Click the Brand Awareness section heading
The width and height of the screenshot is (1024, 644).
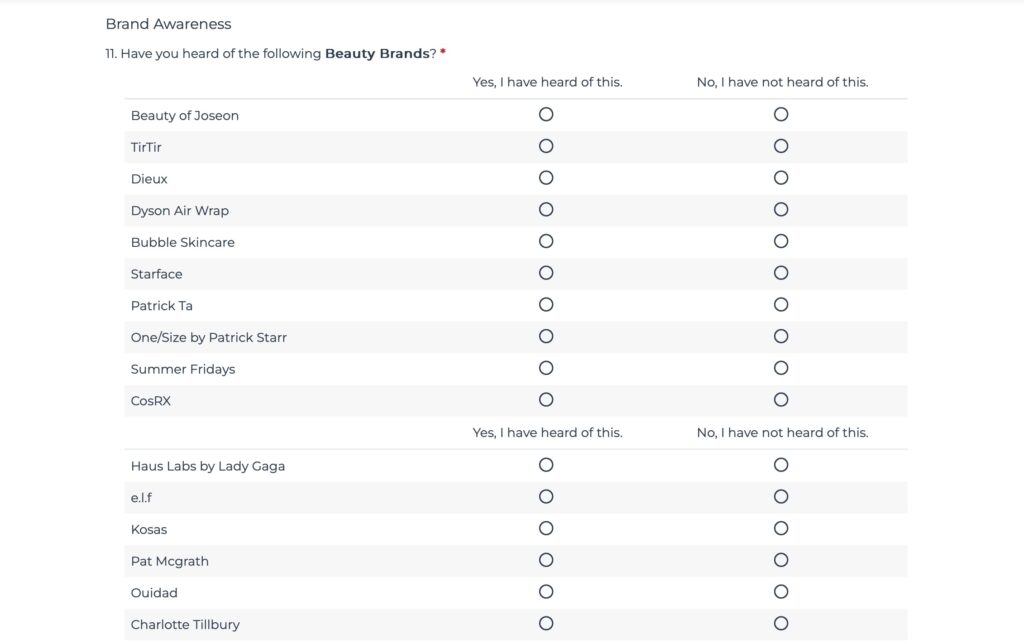click(x=168, y=24)
